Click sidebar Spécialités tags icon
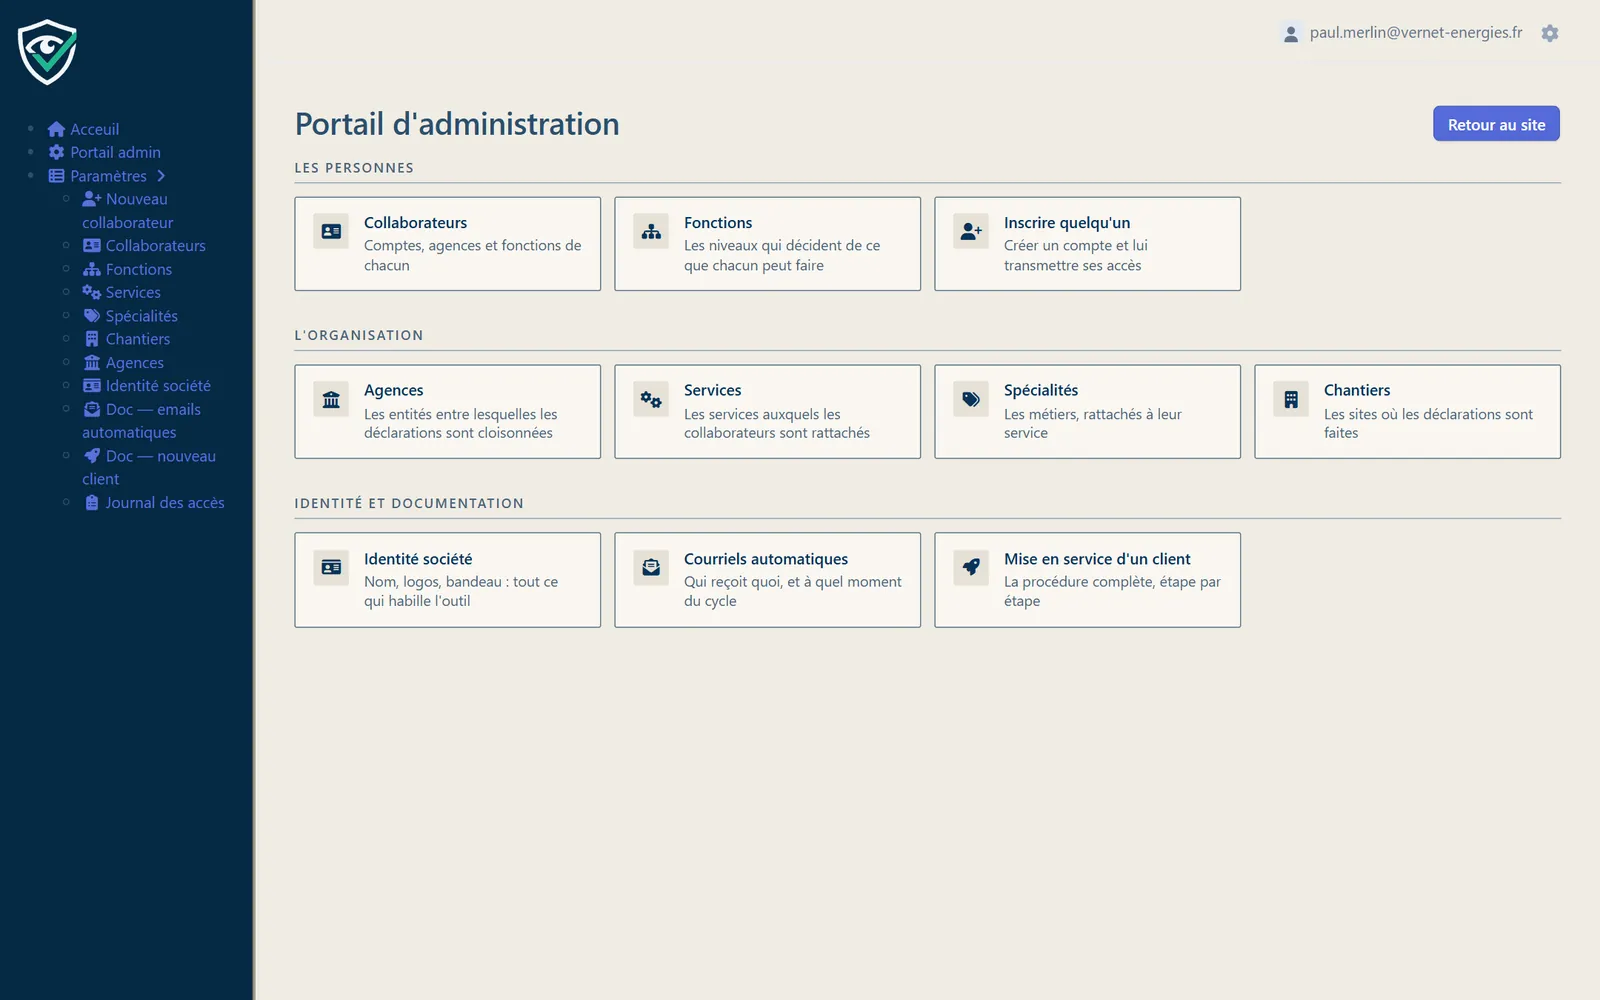This screenshot has width=1600, height=1000. point(92,316)
